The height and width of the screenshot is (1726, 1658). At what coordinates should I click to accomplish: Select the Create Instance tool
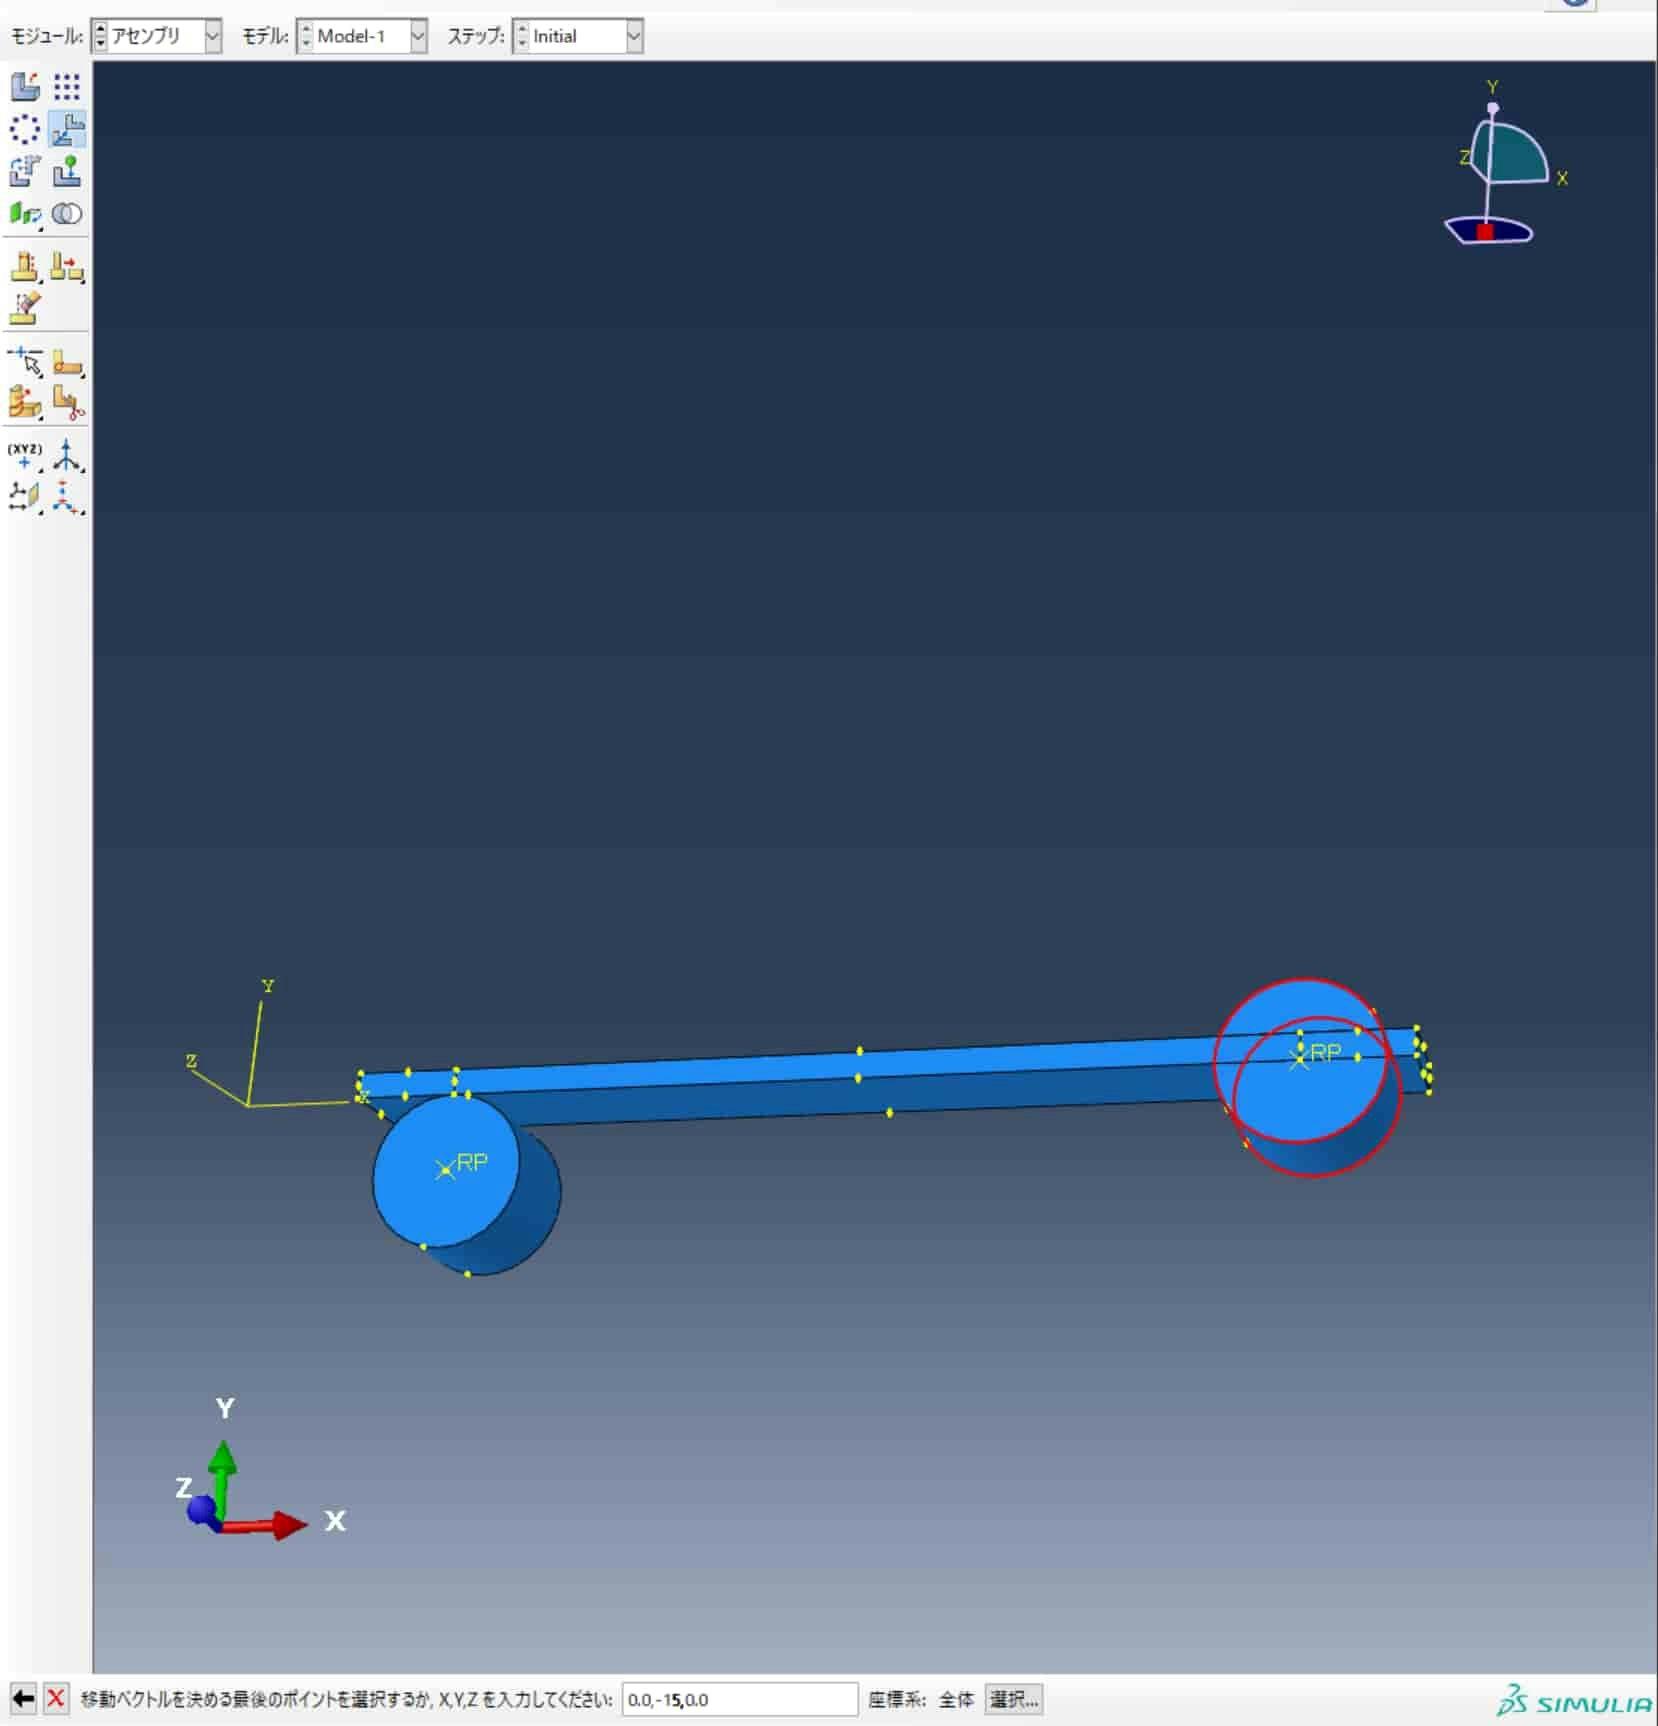25,87
